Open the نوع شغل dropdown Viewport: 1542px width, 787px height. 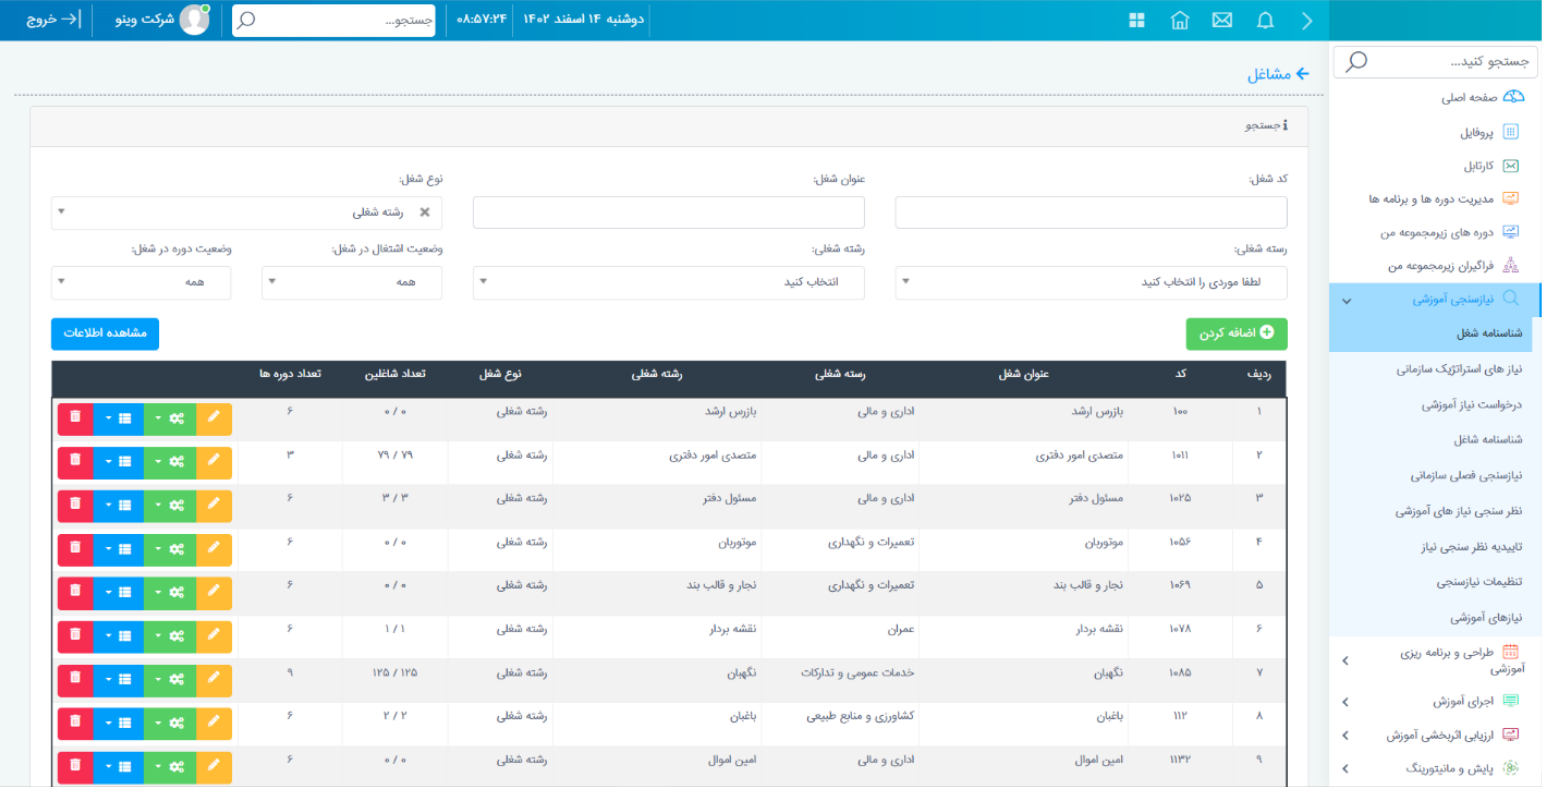tap(247, 212)
